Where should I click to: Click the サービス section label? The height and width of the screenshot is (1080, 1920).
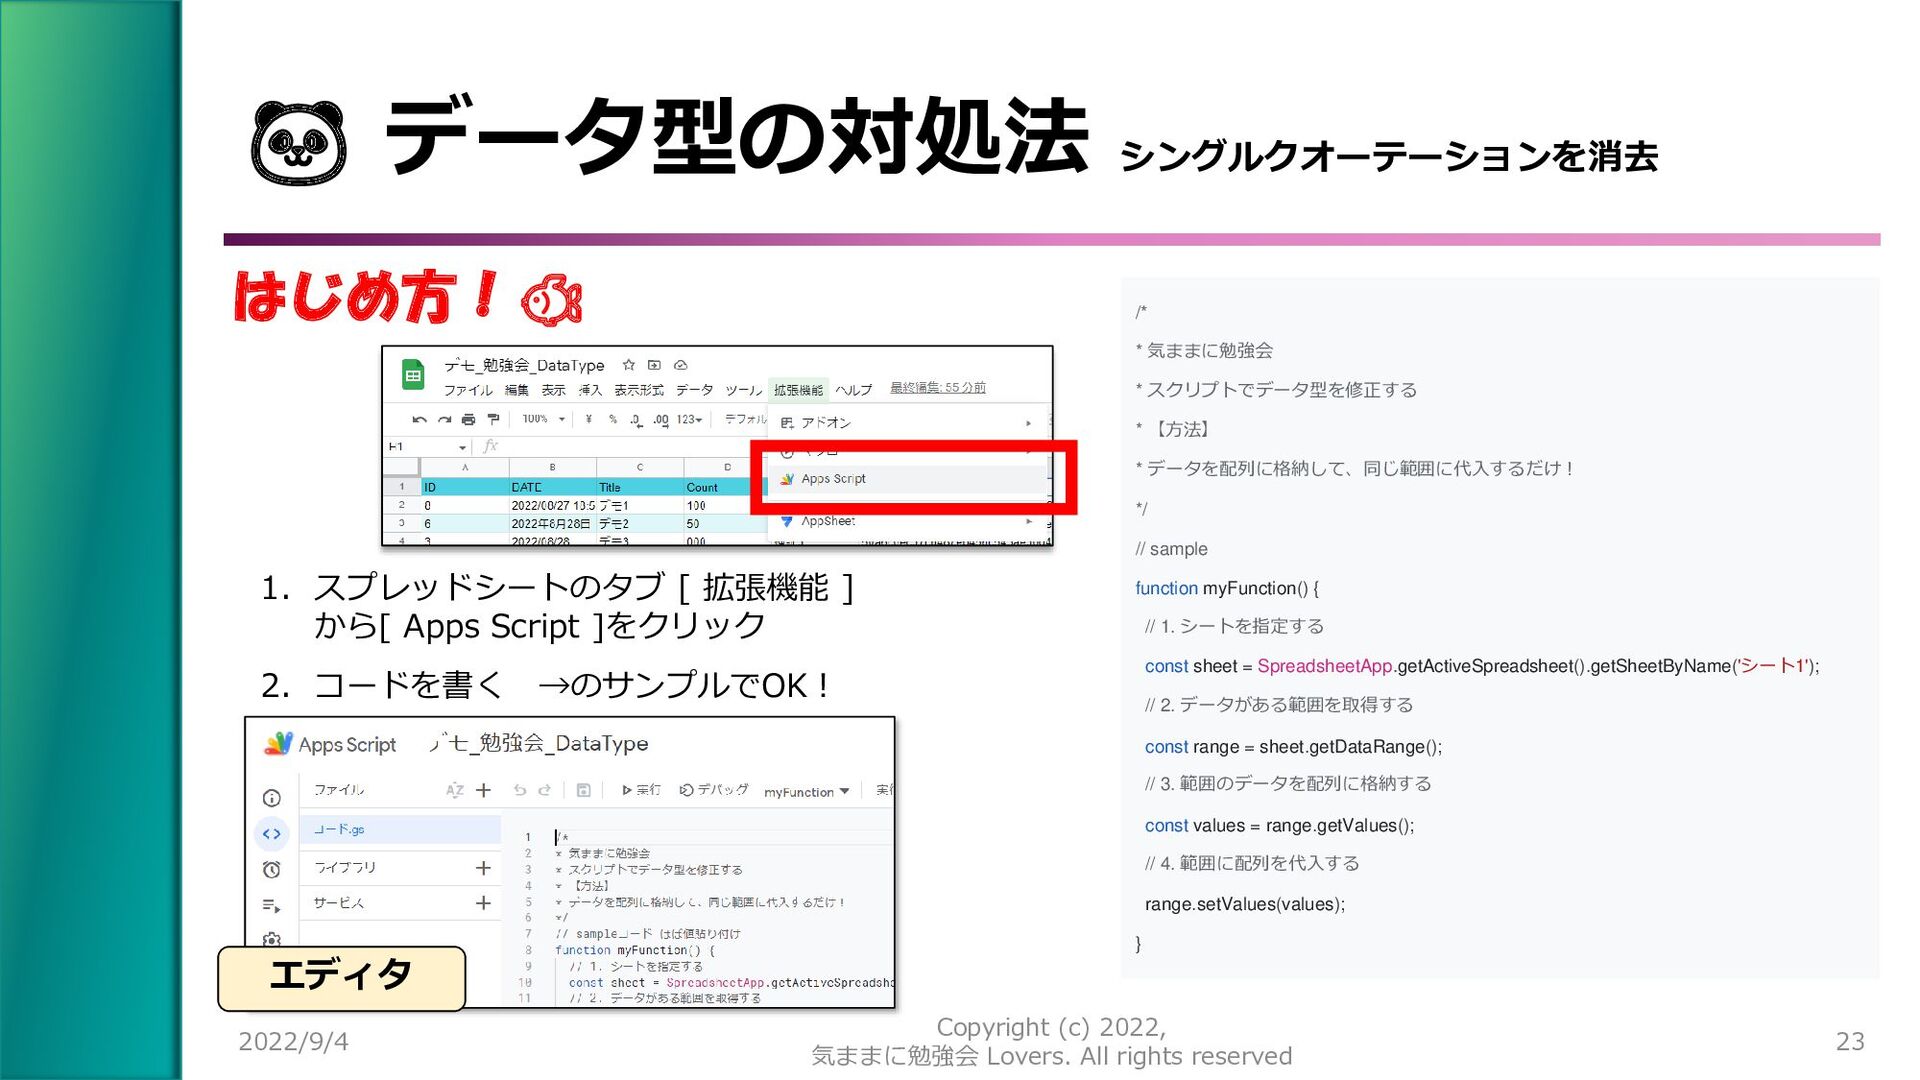tap(339, 903)
